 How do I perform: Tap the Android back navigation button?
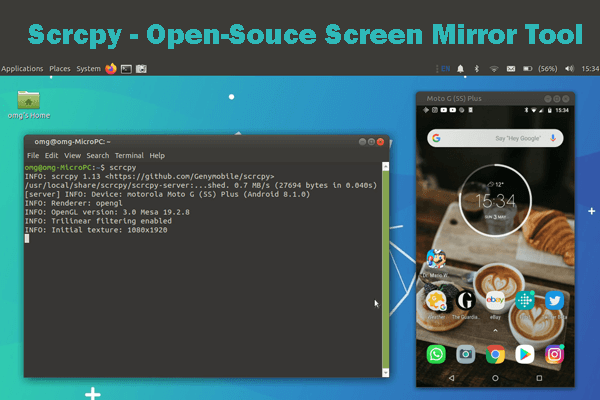pos(452,378)
